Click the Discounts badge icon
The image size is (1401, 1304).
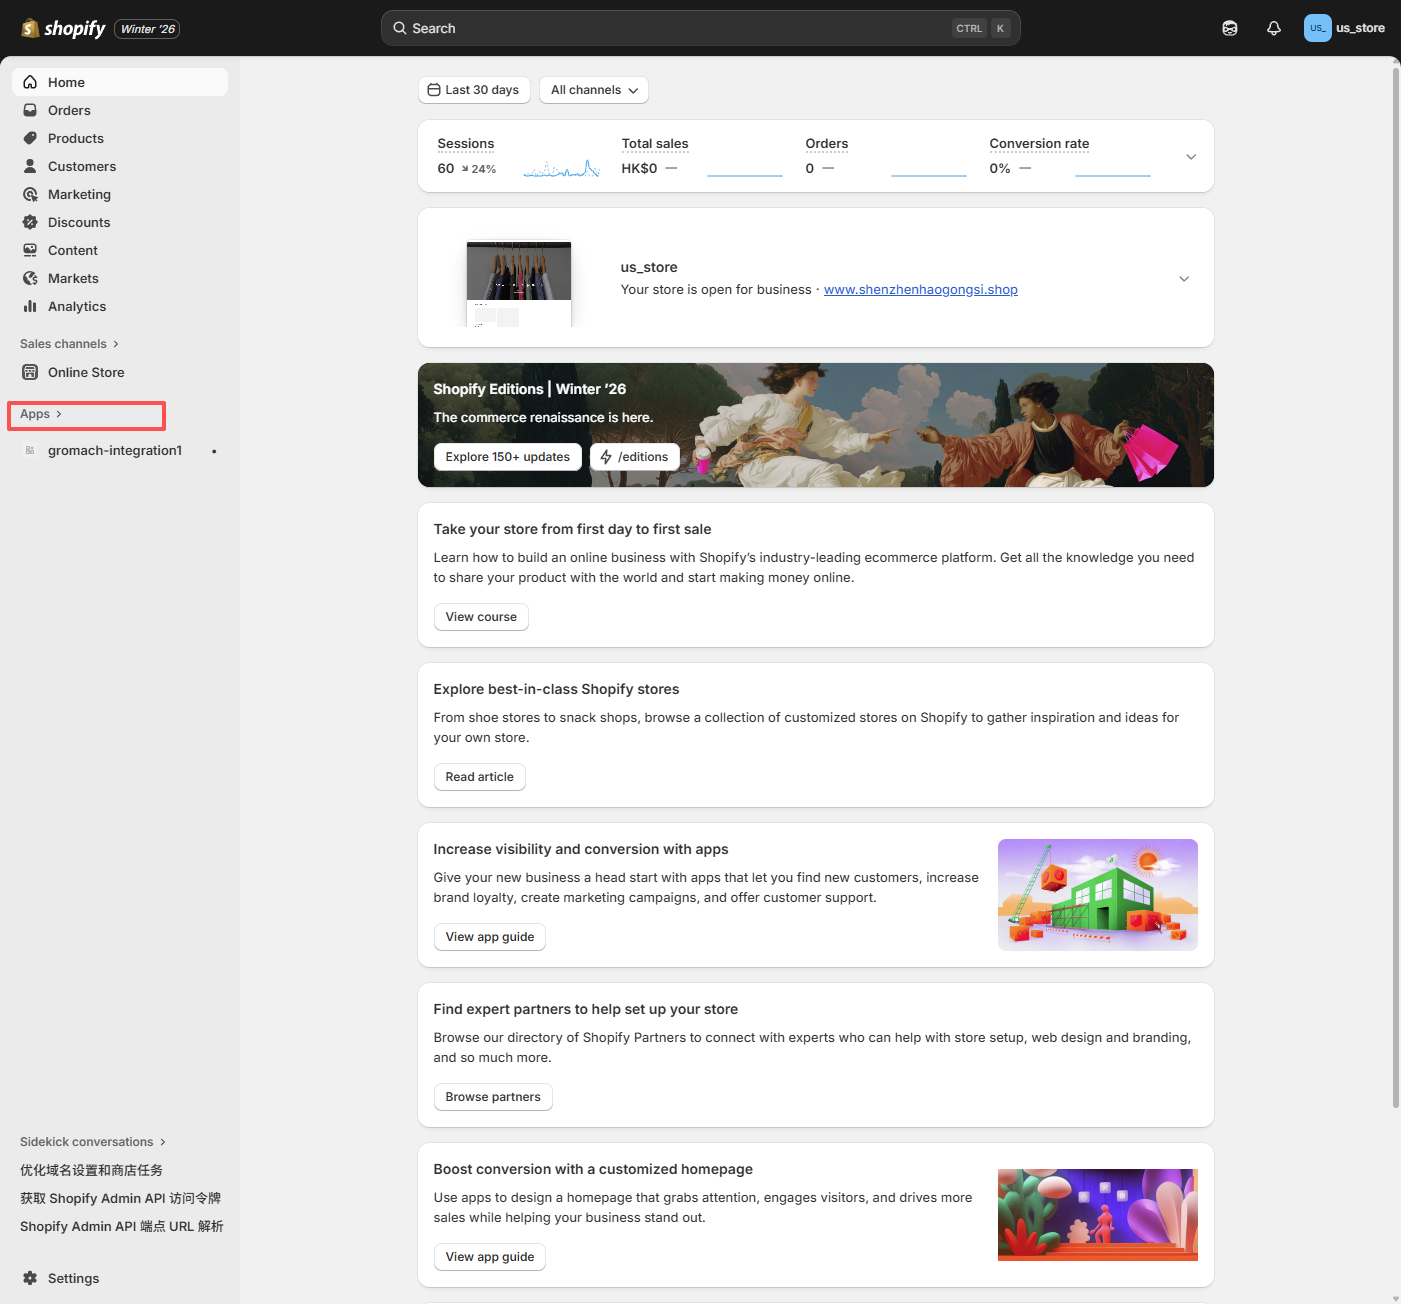tap(30, 222)
